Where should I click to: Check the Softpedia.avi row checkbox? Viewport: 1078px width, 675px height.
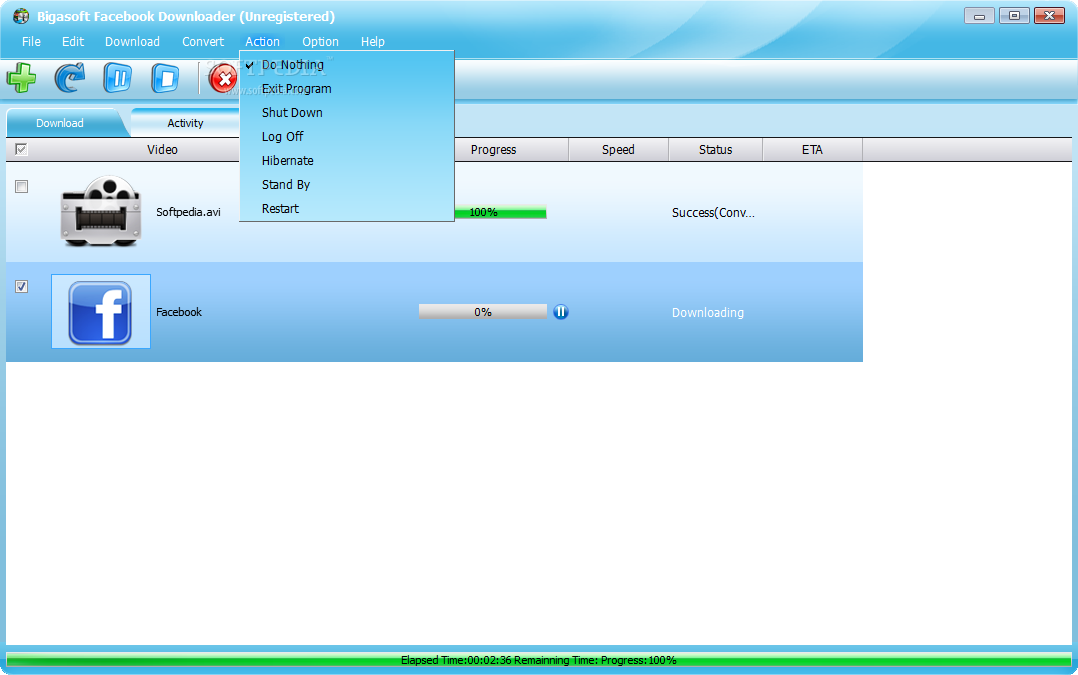pos(21,187)
